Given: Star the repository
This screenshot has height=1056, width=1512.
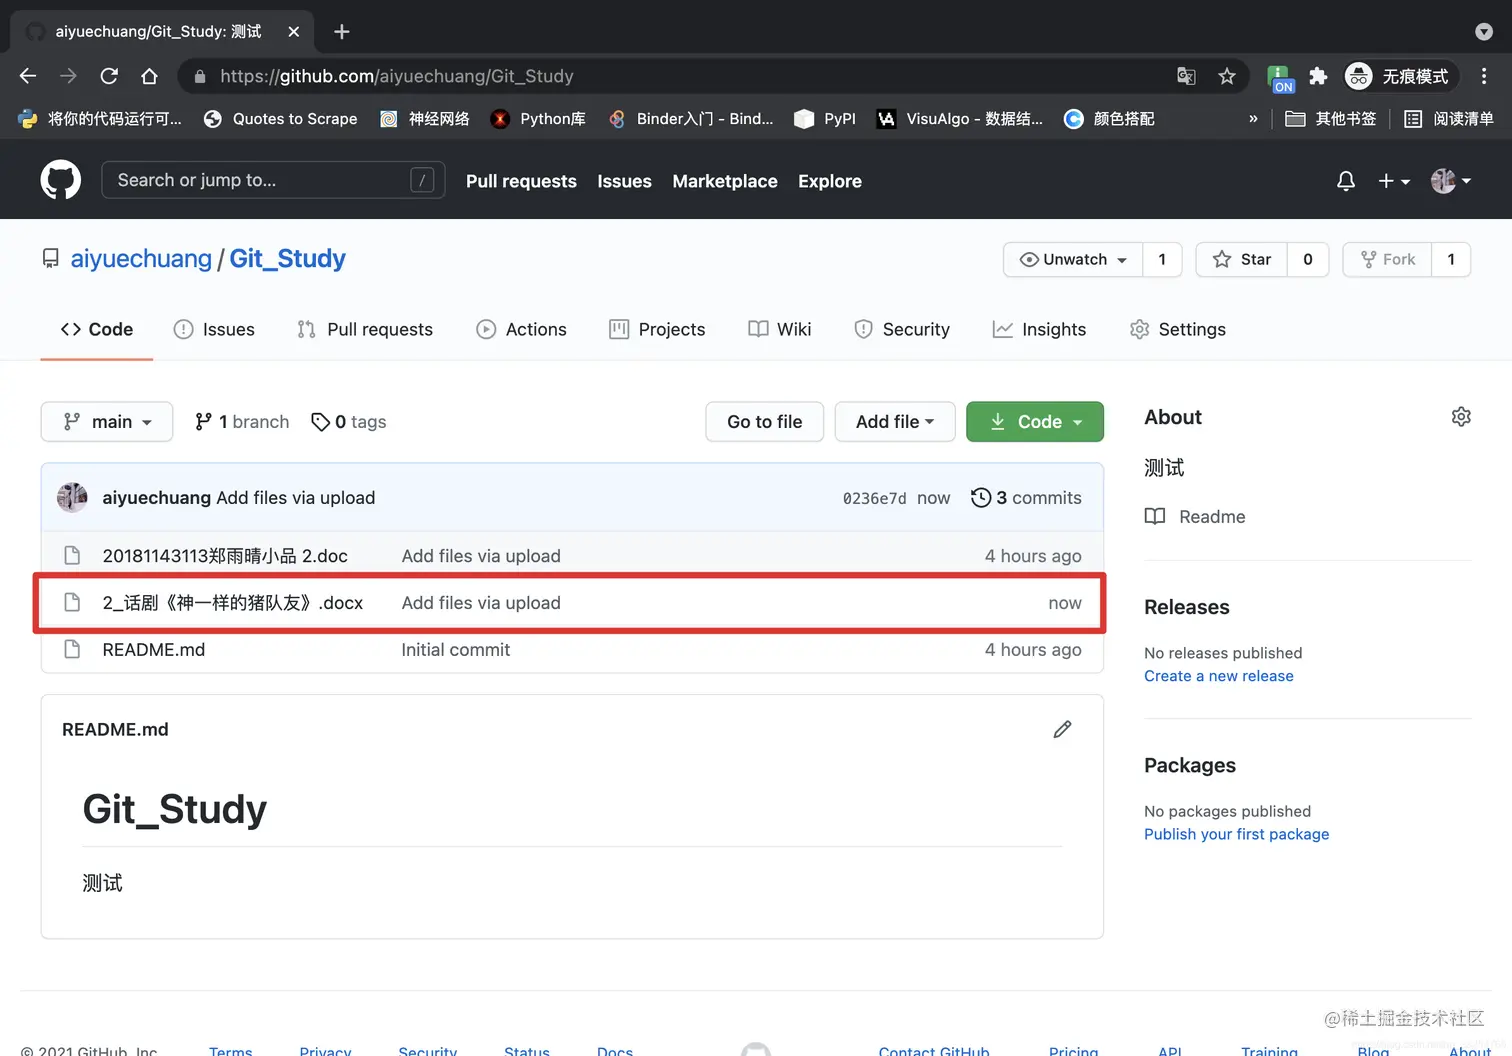Looking at the screenshot, I should [1241, 260].
